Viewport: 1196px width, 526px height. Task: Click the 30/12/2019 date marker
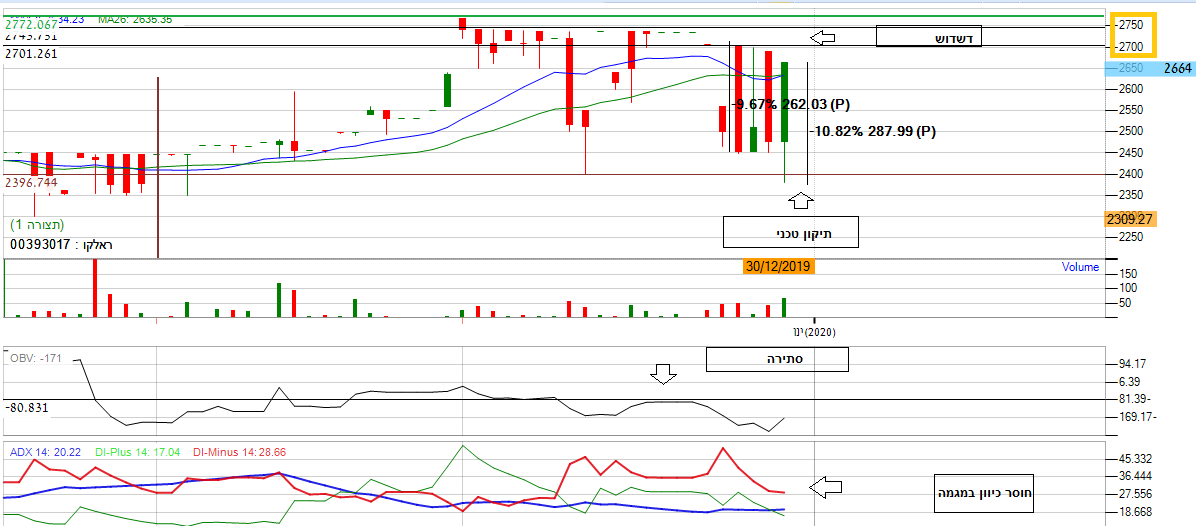click(x=779, y=266)
